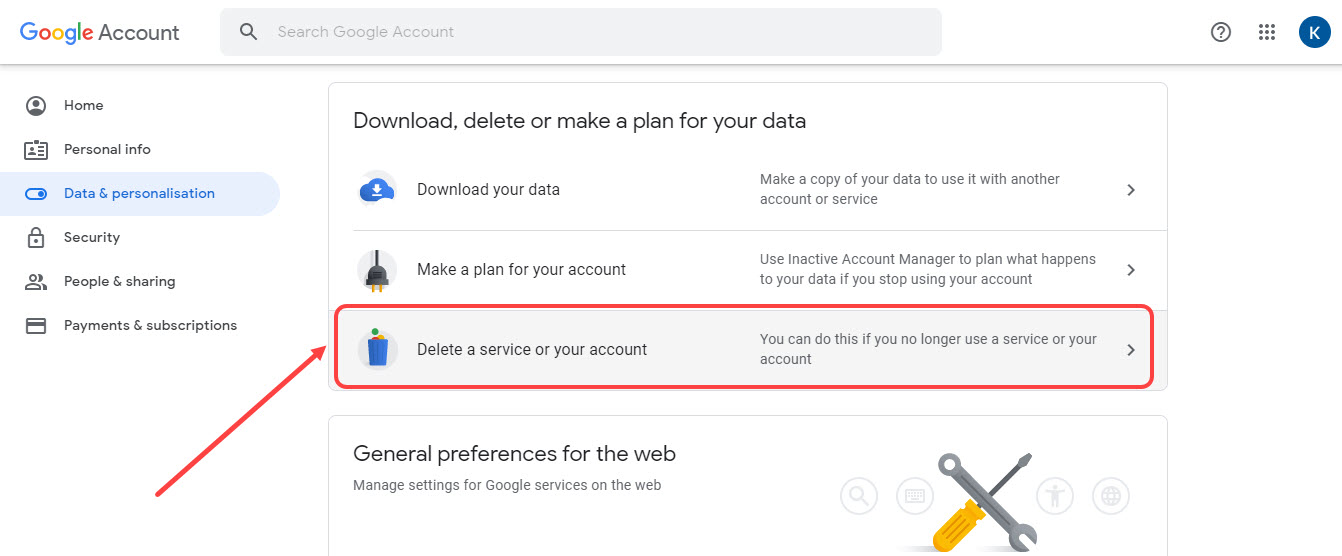Click the Personal info ID card icon

tap(36, 149)
